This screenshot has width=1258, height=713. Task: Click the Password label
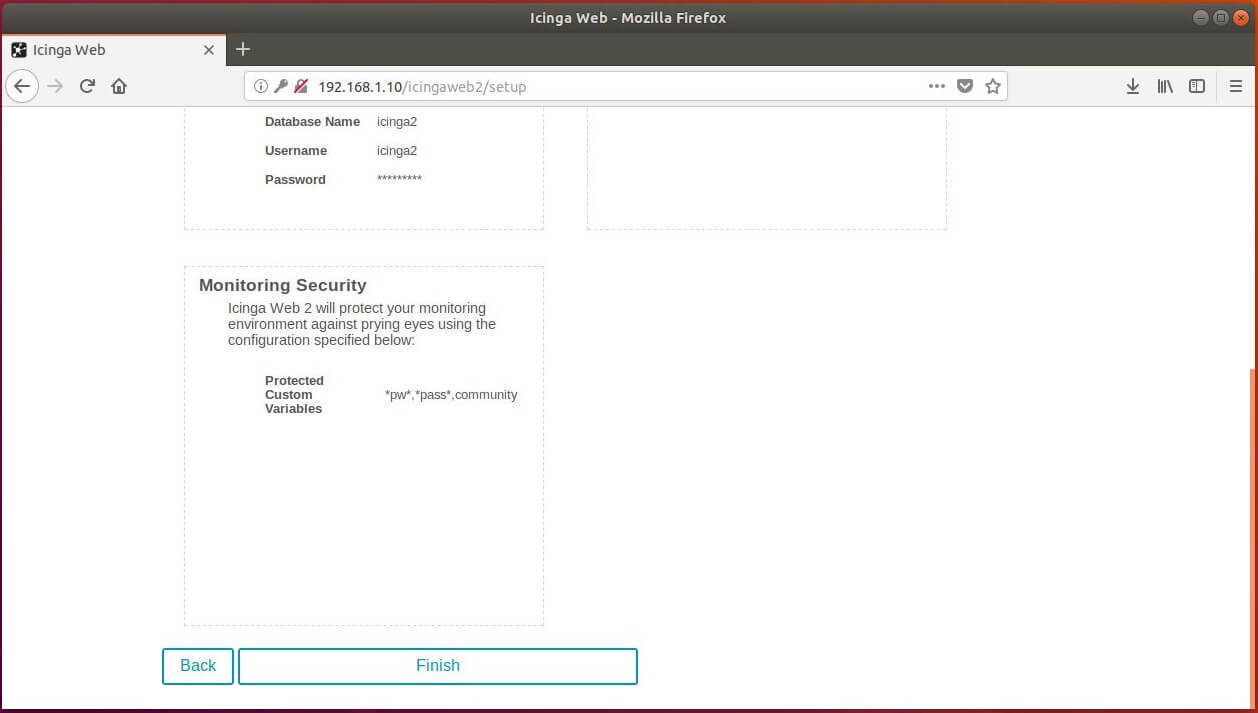click(x=295, y=180)
